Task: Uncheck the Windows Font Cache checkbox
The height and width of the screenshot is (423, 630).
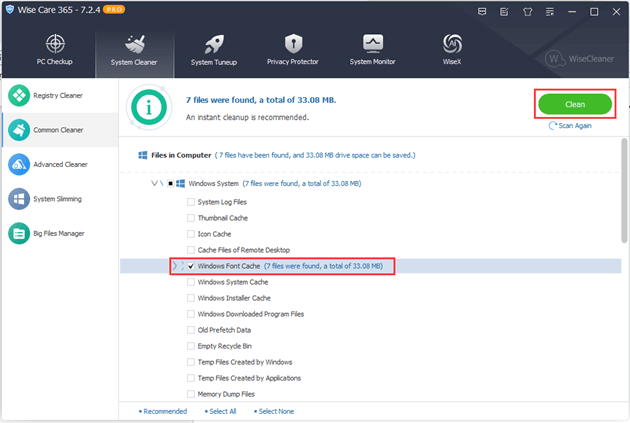Action: pos(191,266)
